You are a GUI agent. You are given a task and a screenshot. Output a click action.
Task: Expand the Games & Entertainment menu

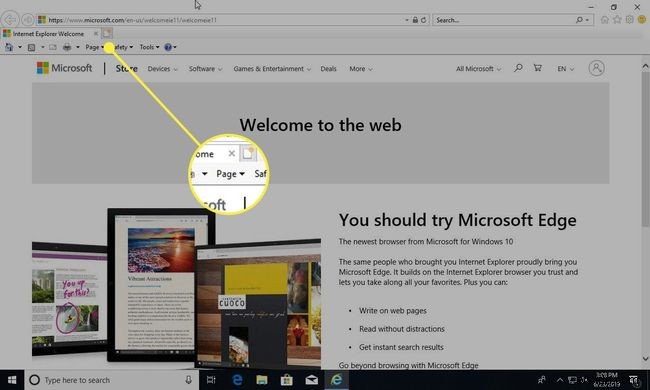pos(272,69)
